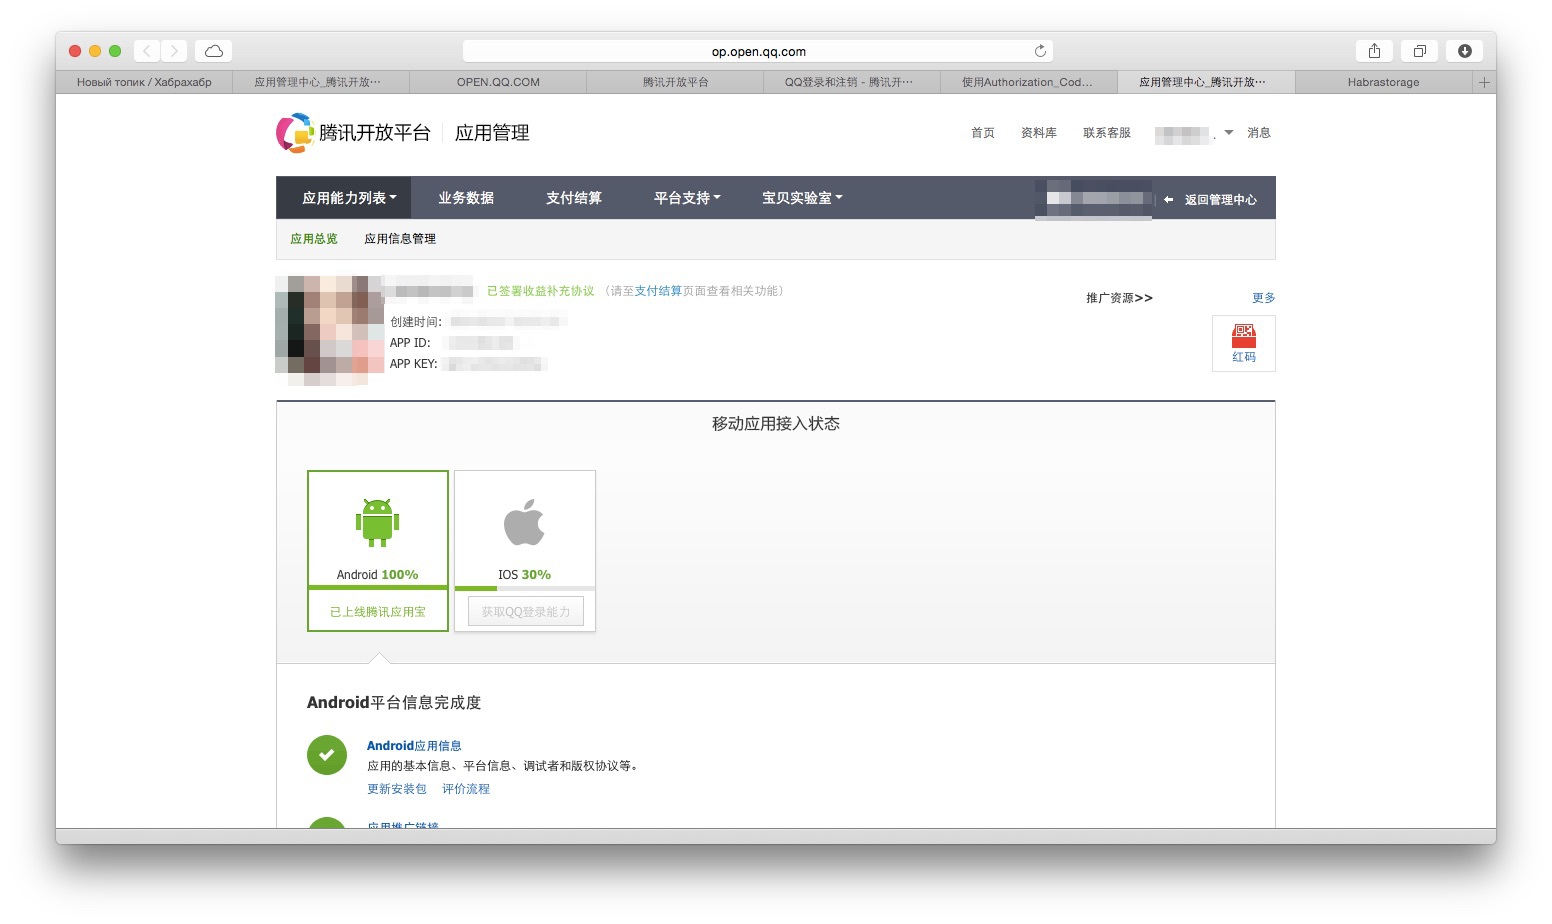This screenshot has width=1552, height=924.
Task: Open the iCloud Tabs cloud button
Action: tap(213, 51)
